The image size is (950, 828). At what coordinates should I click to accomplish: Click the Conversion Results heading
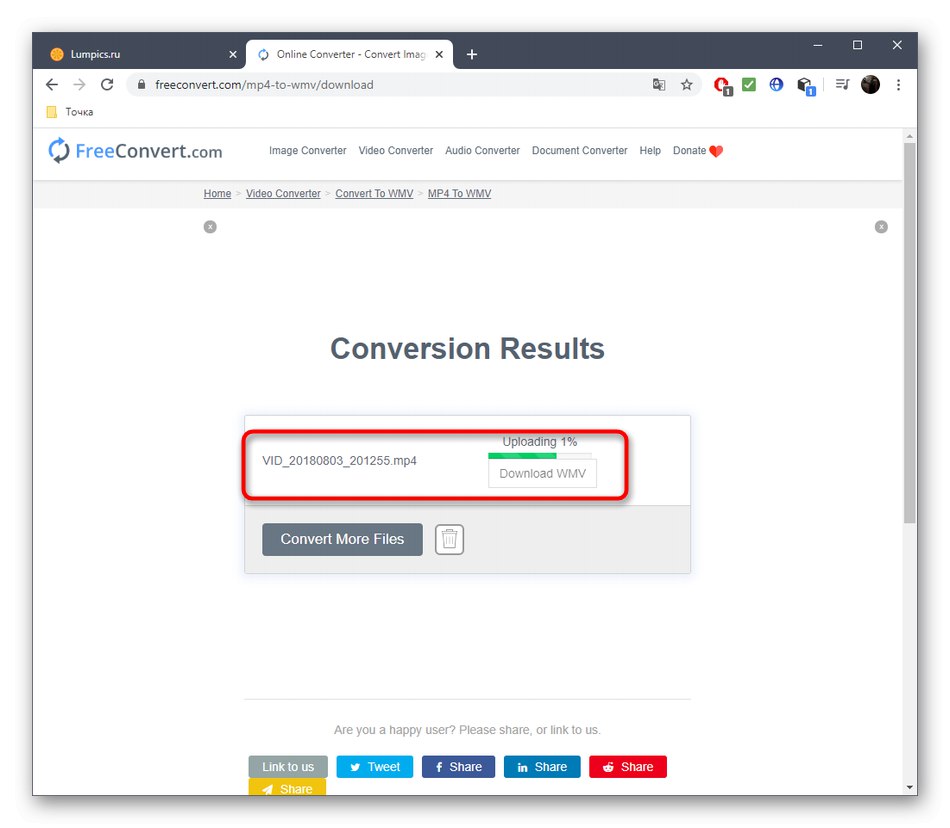pyautogui.click(x=467, y=349)
